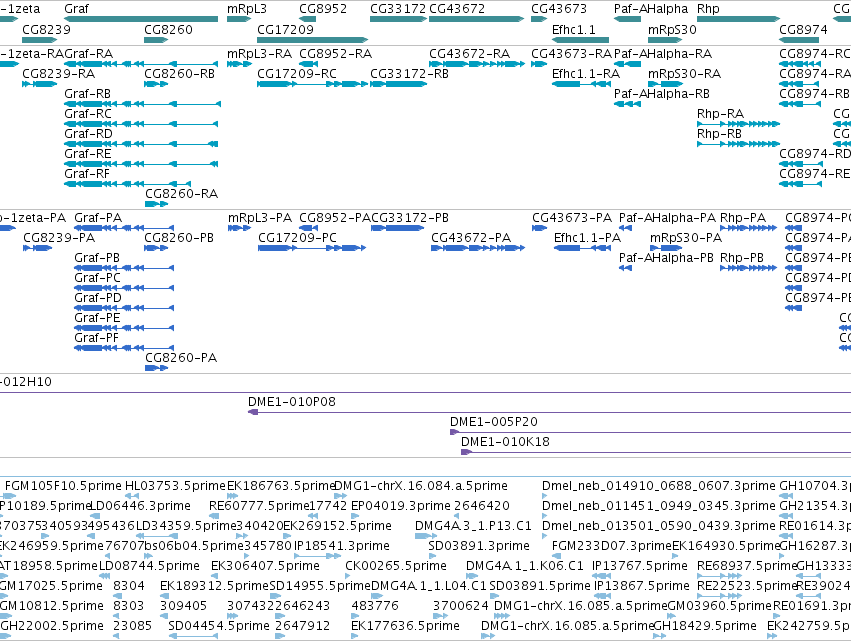The width and height of the screenshot is (851, 641).
Task: Open the CG8239-RA transcript label
Action: tap(59, 74)
